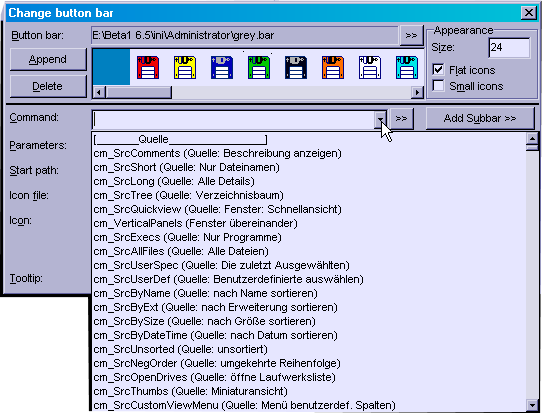Select the green floppy disk button icon
Image resolution: width=542 pixels, height=413 pixels.
(x=259, y=67)
